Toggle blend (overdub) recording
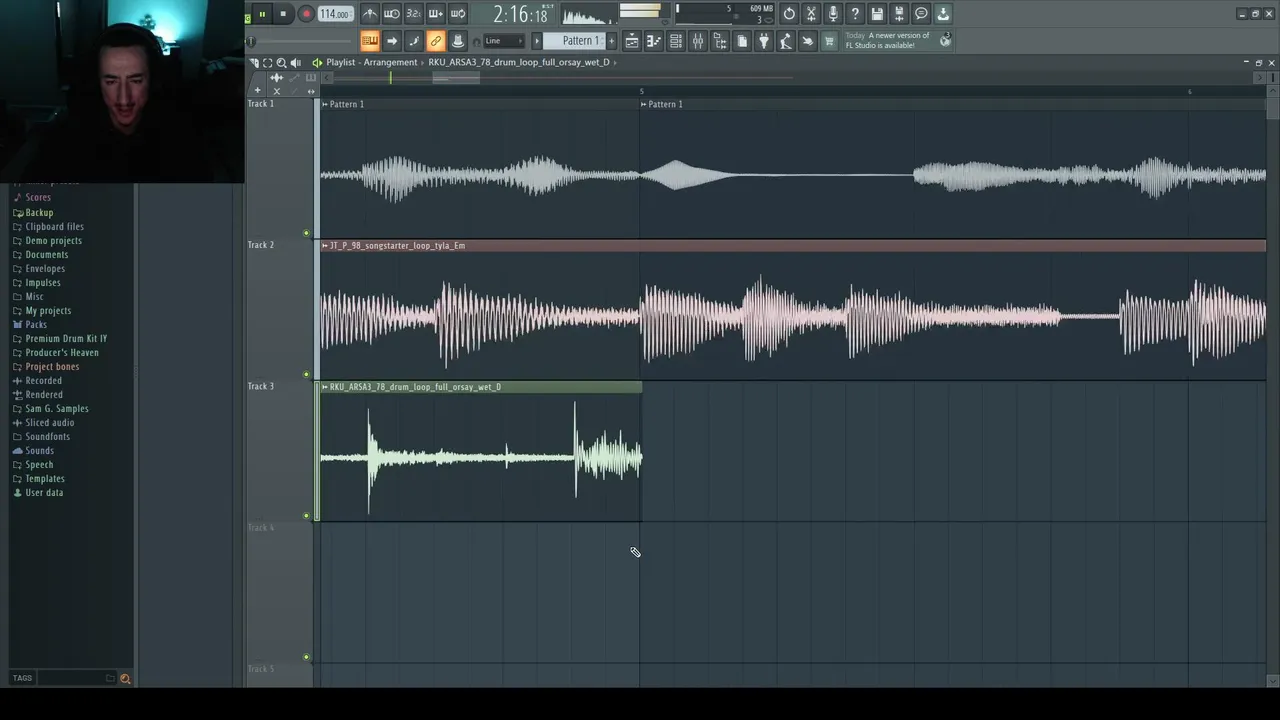This screenshot has width=1280, height=720. coord(436,14)
